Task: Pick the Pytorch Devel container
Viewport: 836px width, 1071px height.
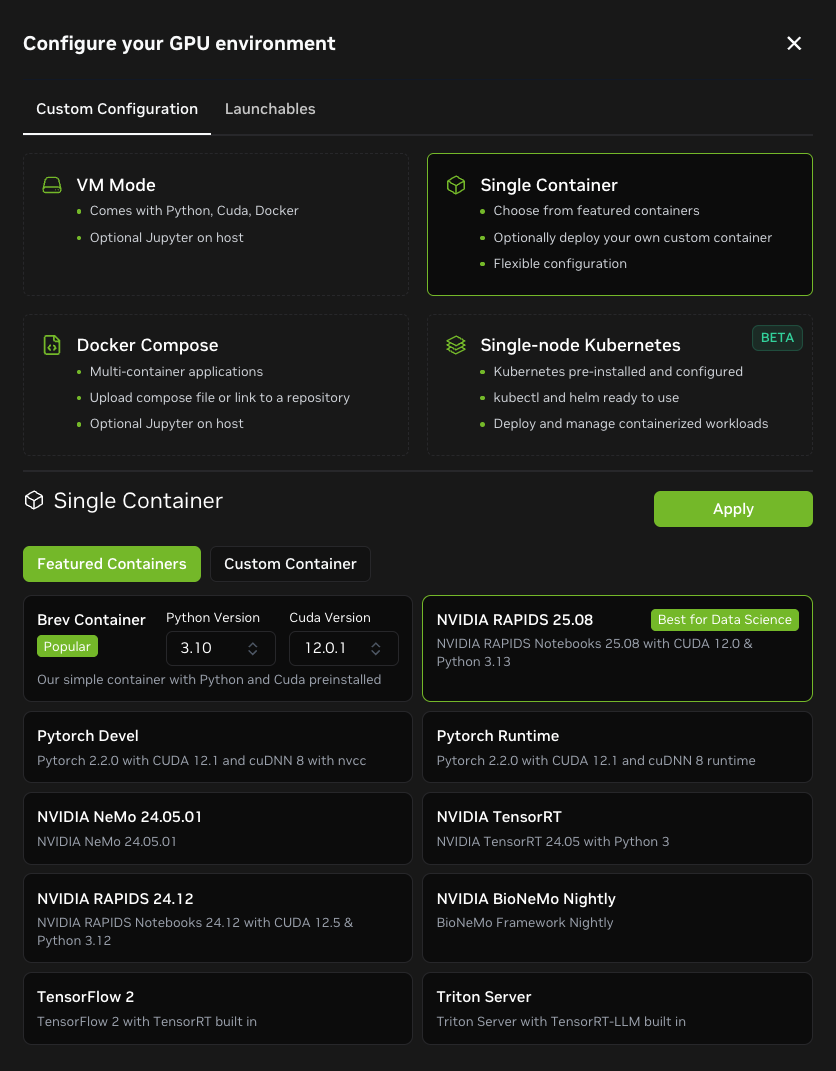Action: pyautogui.click(x=217, y=747)
